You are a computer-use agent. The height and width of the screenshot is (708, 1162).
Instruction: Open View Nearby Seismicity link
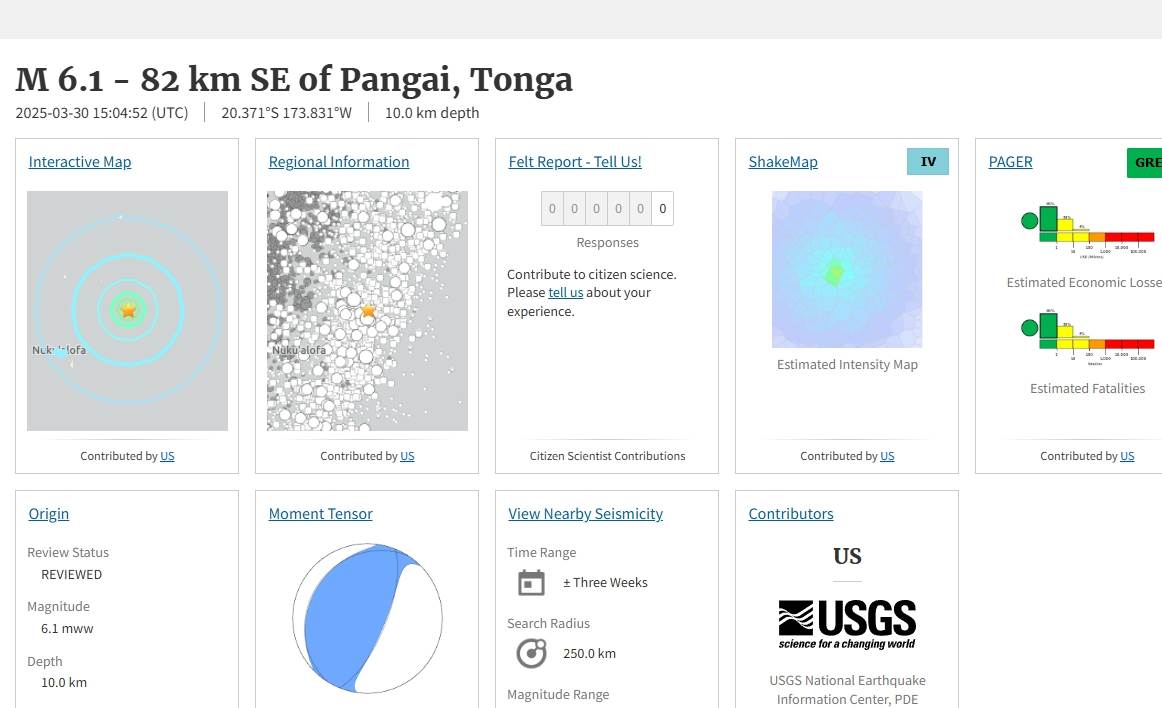click(585, 514)
